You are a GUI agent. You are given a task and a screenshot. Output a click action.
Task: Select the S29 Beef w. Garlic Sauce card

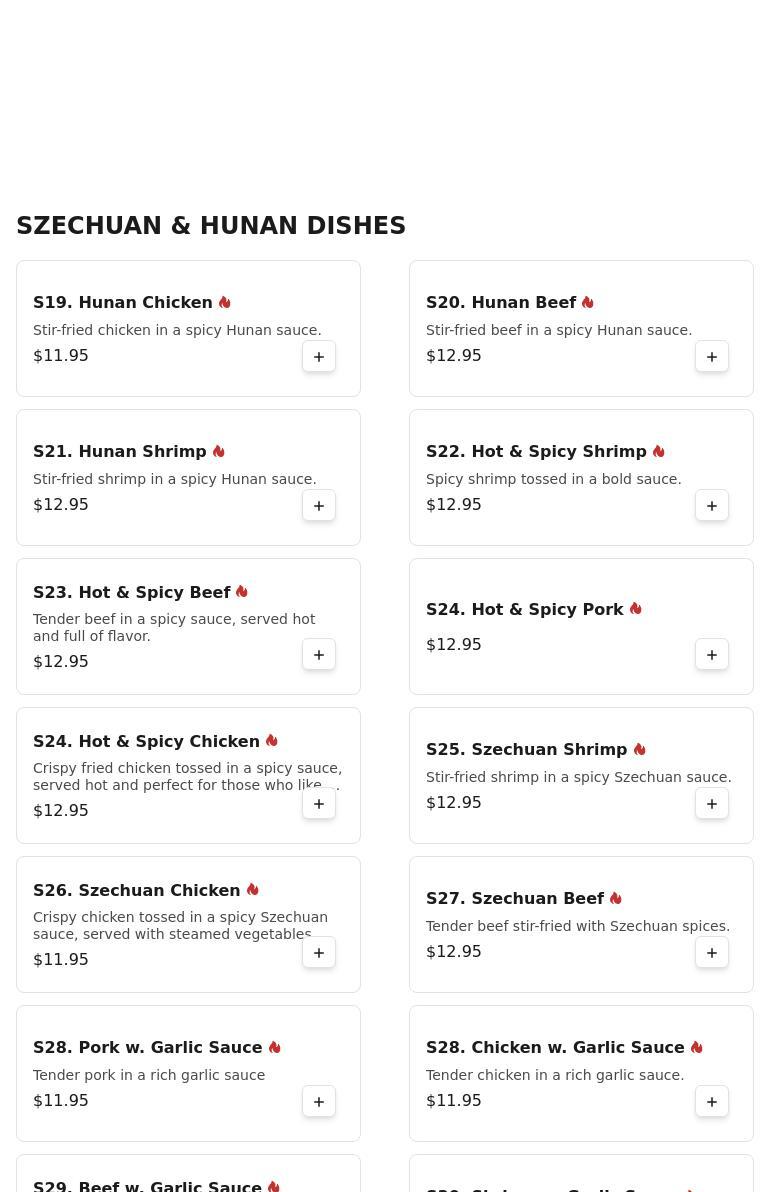point(188,1174)
